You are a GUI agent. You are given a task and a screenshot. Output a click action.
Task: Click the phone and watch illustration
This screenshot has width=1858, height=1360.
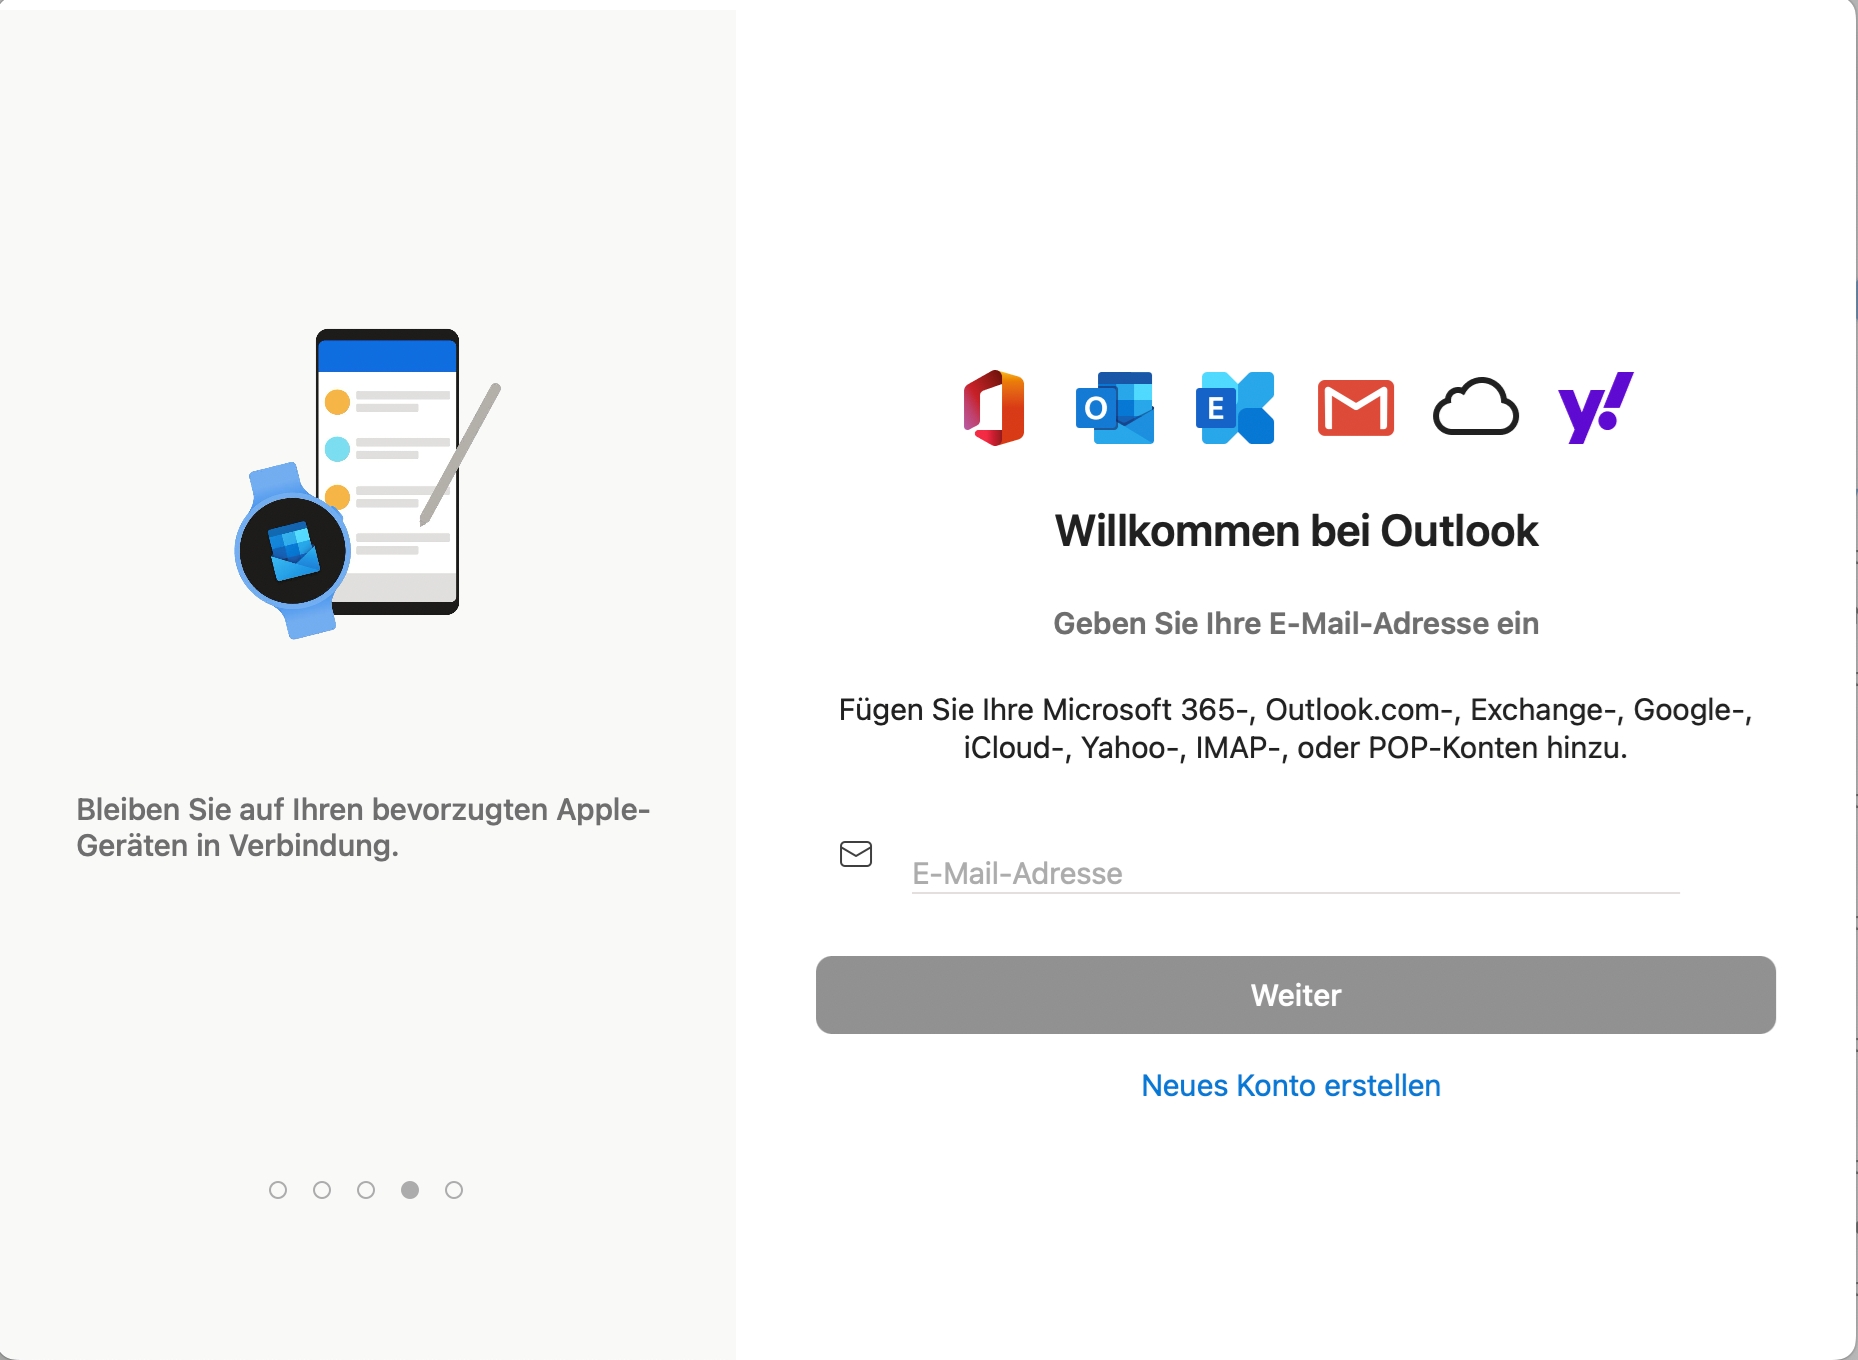tap(367, 484)
